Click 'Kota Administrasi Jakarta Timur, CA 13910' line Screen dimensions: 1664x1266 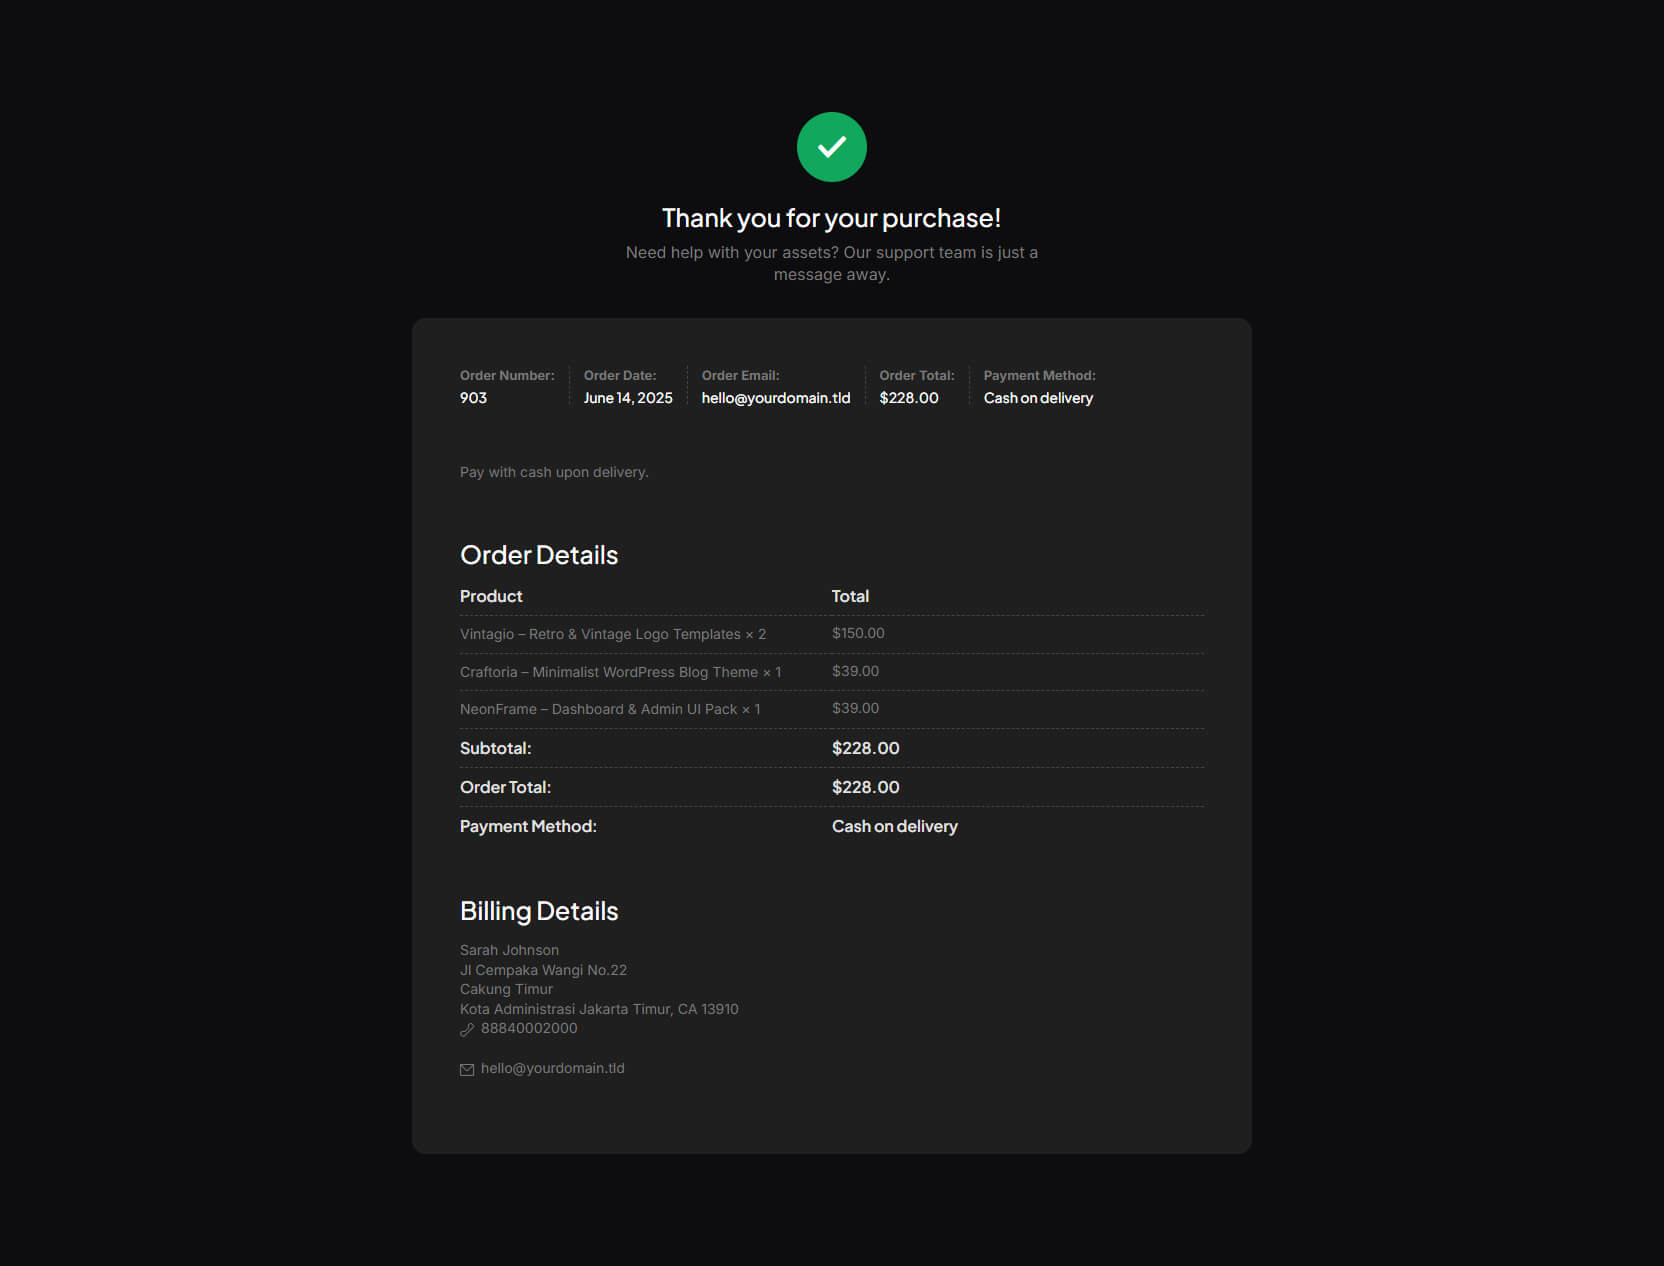tap(599, 1009)
